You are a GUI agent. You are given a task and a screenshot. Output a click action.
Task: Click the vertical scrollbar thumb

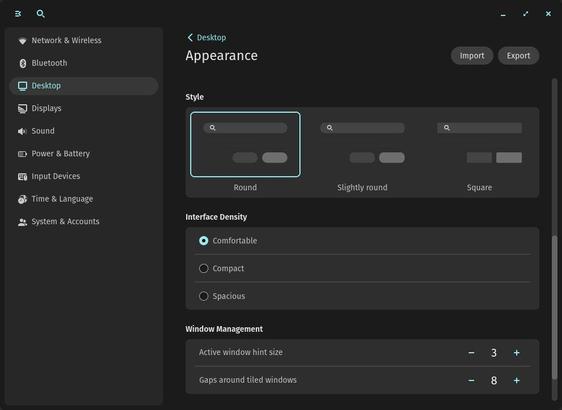pos(554,307)
